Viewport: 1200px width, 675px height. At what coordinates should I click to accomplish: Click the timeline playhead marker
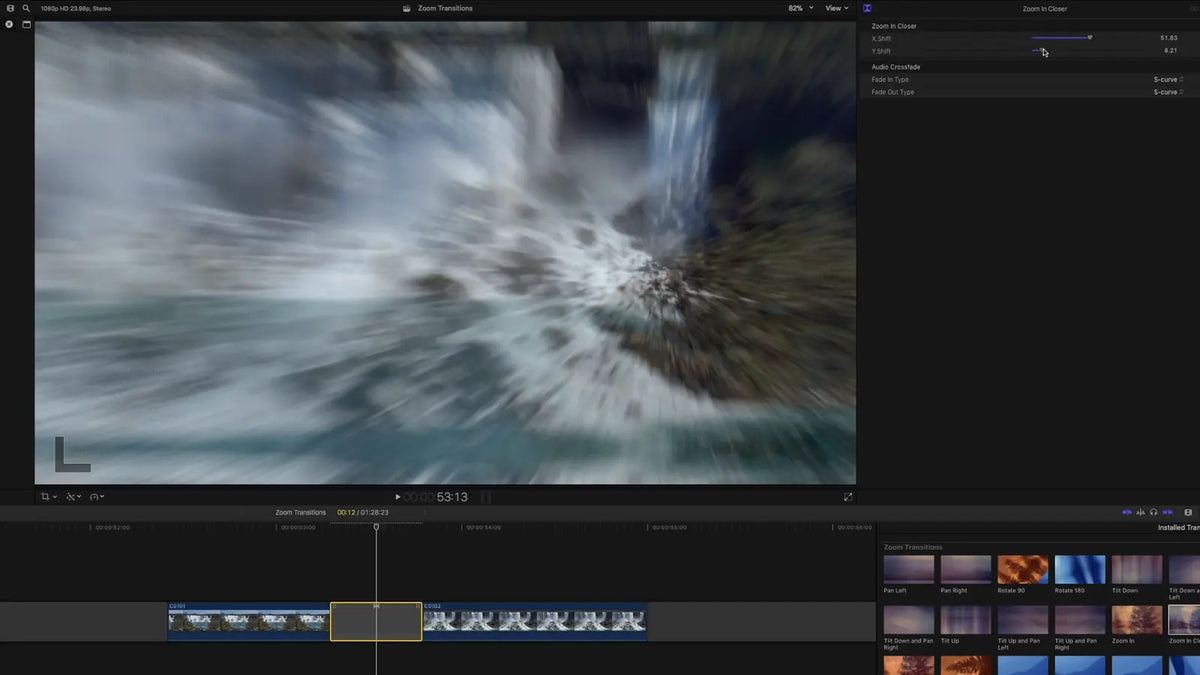click(376, 526)
